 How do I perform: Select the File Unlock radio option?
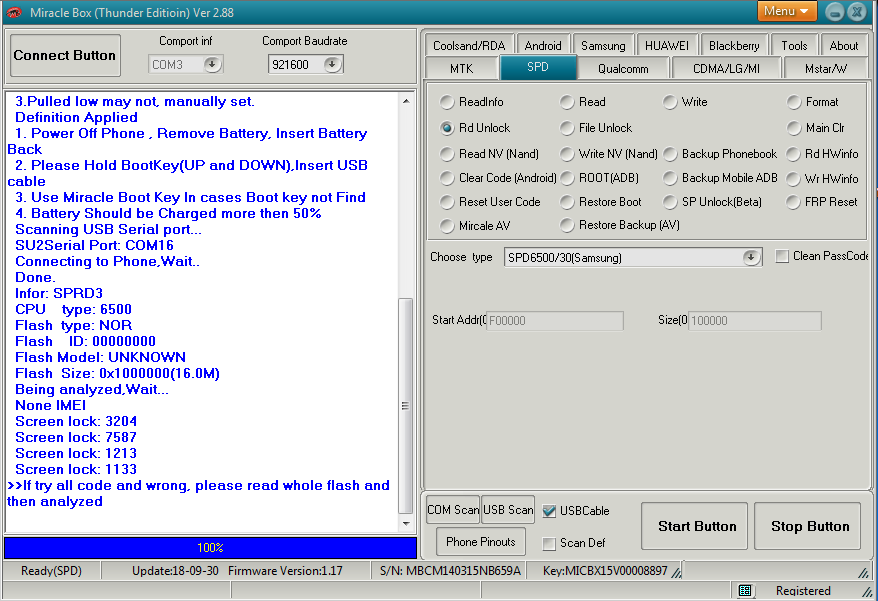tap(596, 128)
